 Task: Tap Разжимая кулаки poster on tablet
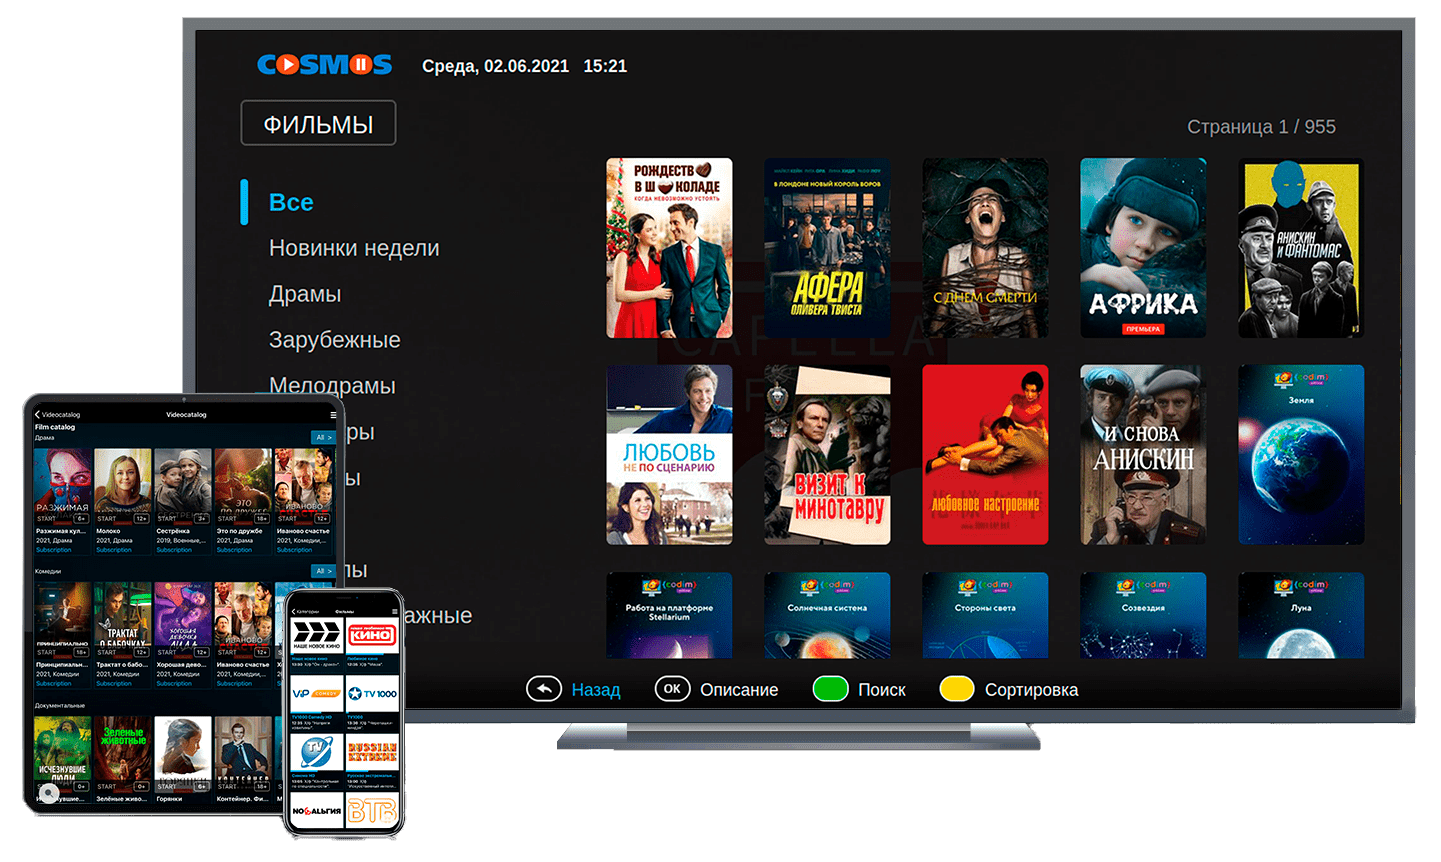tap(63, 486)
